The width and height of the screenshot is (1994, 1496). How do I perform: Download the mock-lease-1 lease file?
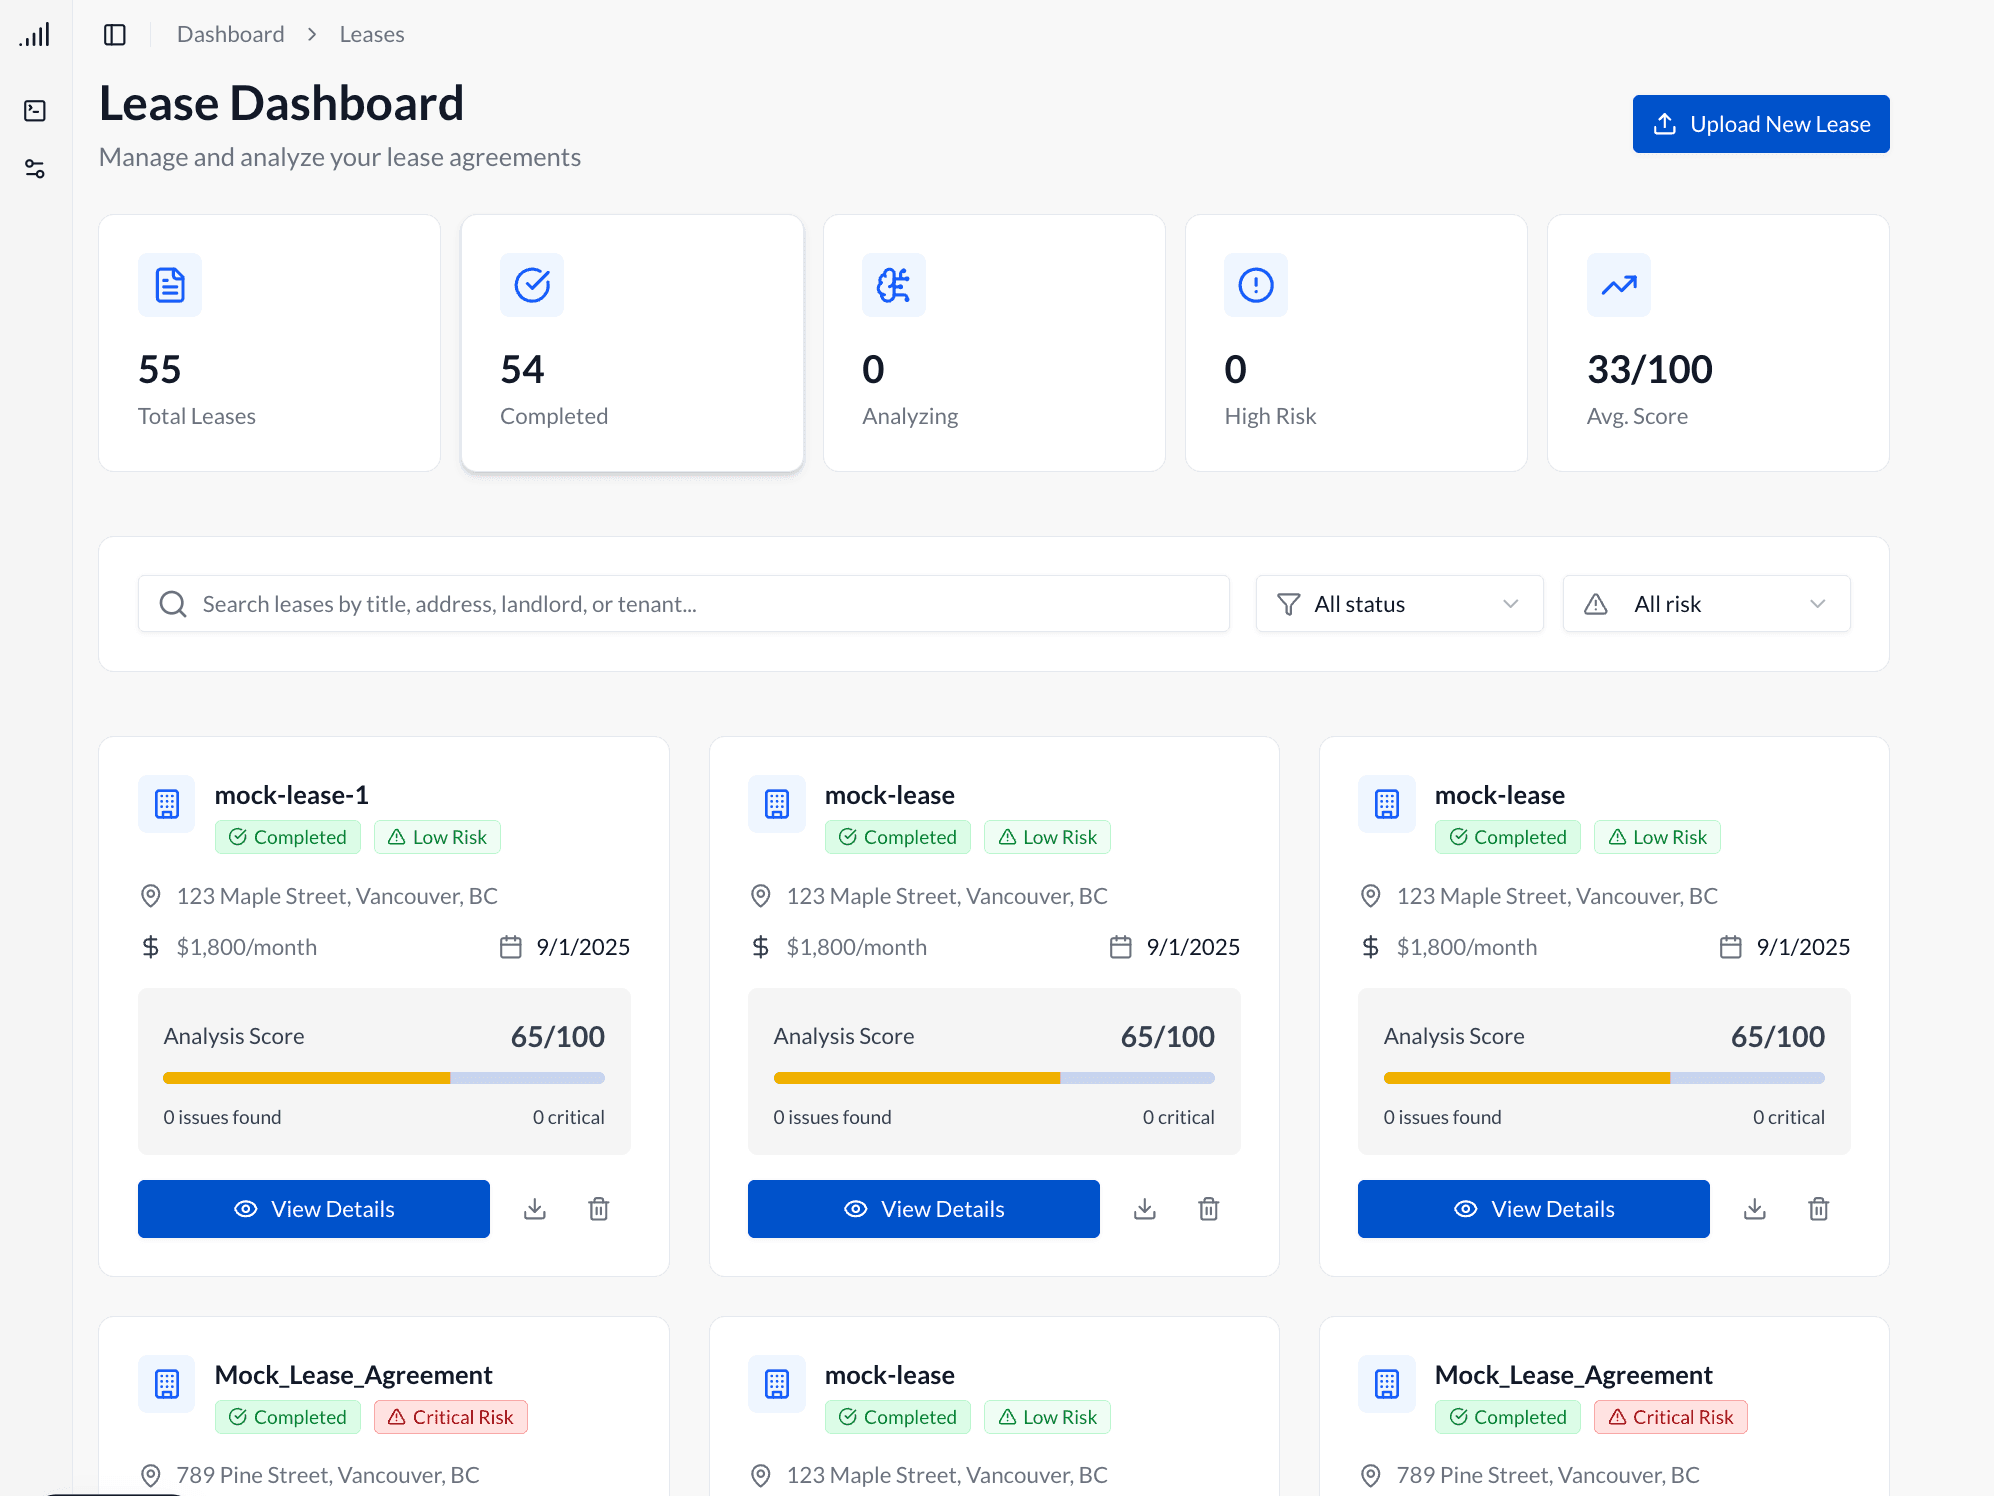click(535, 1209)
